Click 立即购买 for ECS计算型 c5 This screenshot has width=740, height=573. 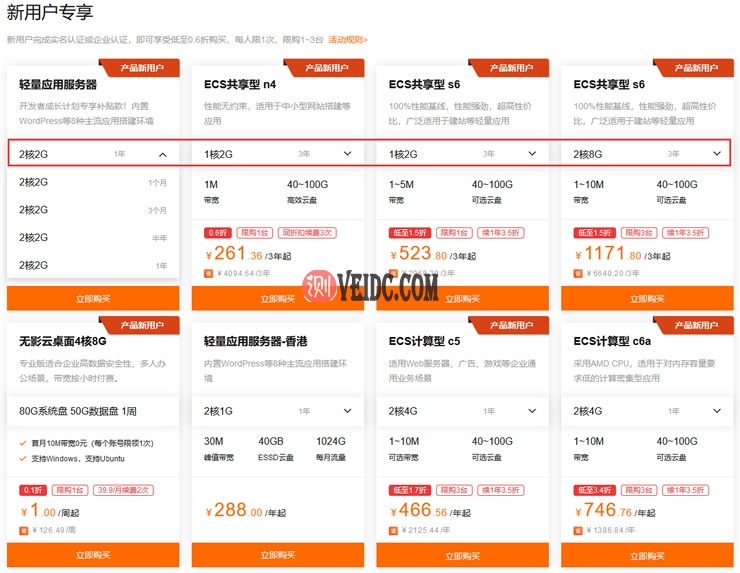[x=462, y=555]
